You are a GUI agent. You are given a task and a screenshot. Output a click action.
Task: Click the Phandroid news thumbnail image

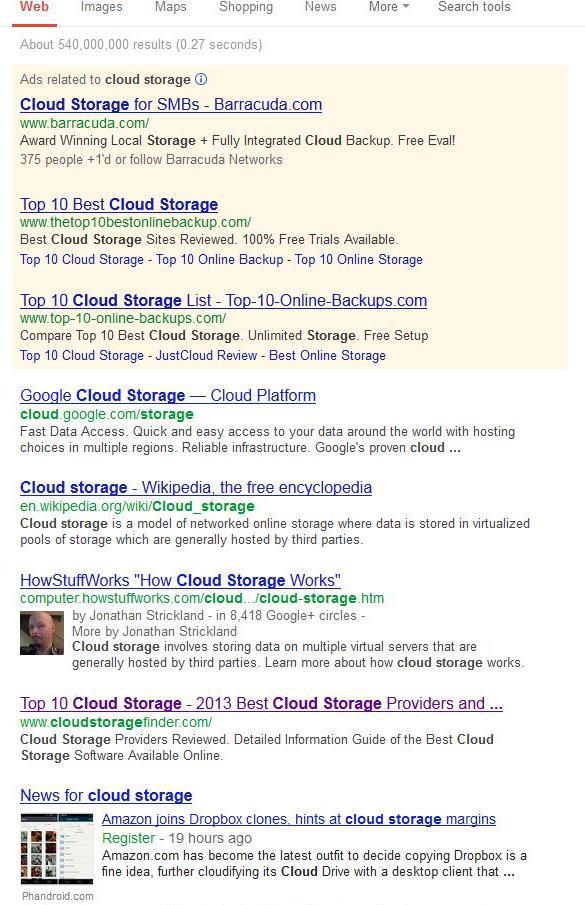(57, 848)
